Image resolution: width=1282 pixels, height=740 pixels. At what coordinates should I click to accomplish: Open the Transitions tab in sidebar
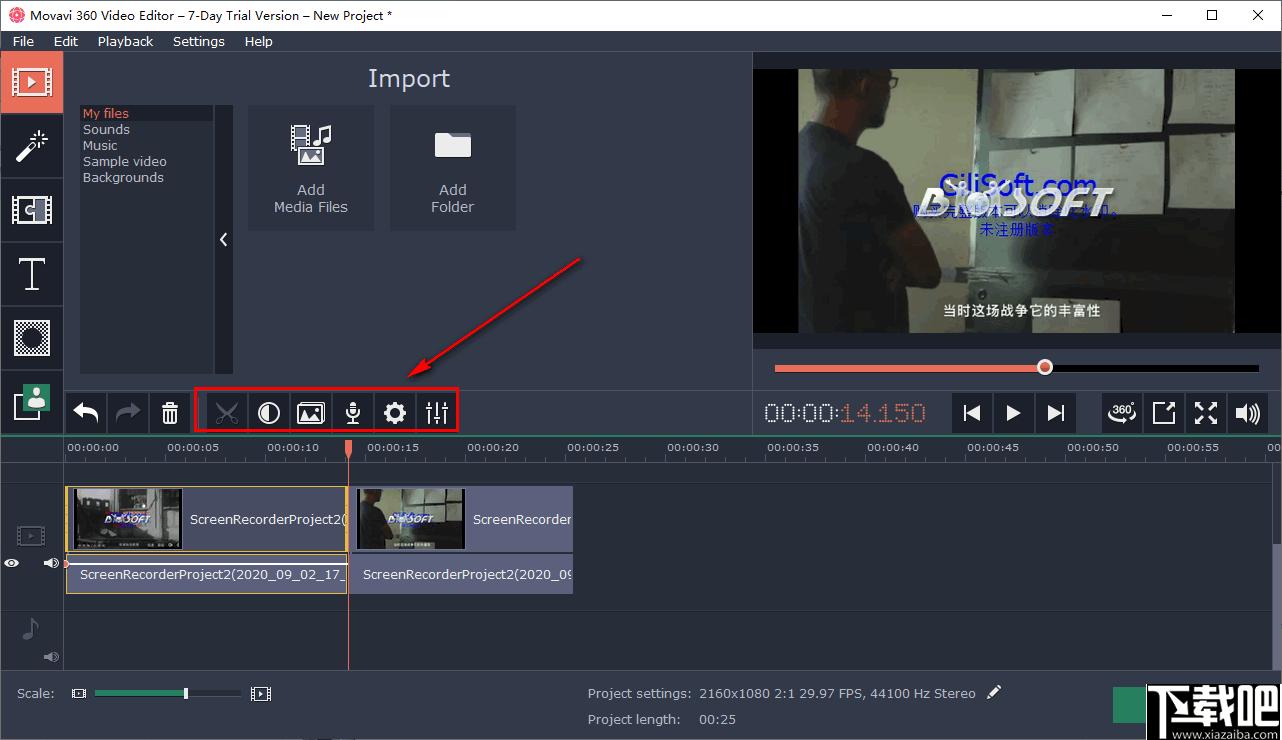coord(31,210)
